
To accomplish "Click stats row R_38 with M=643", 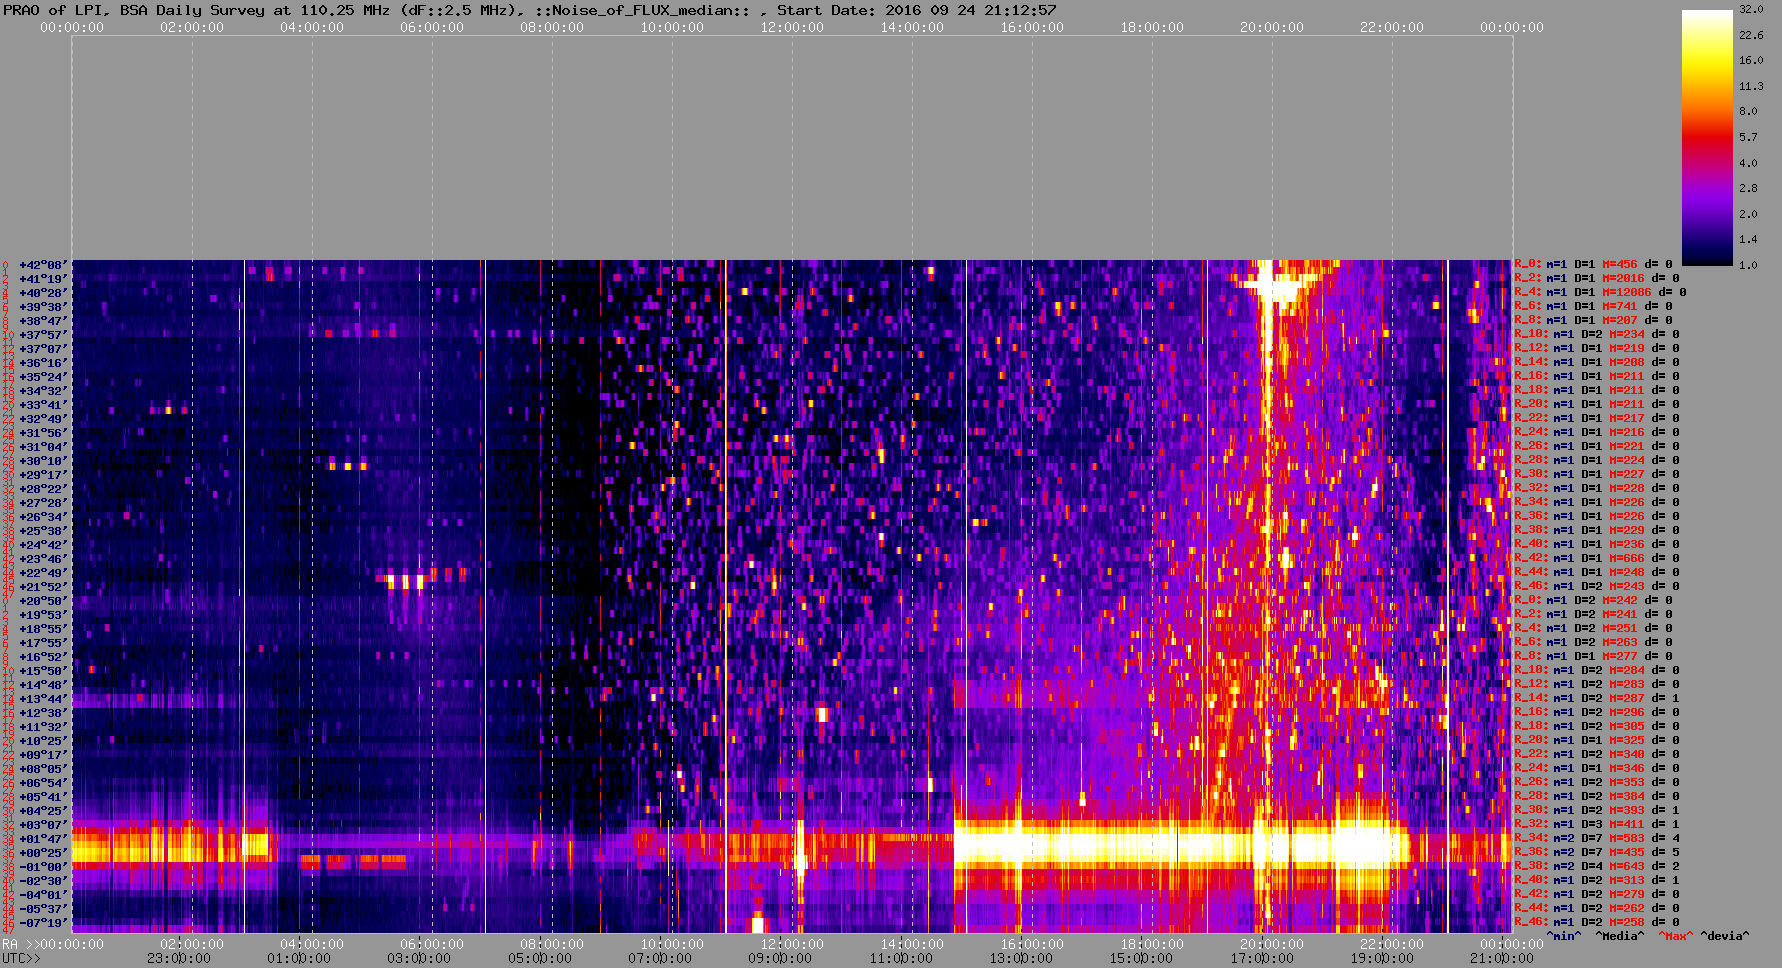I will point(1597,867).
